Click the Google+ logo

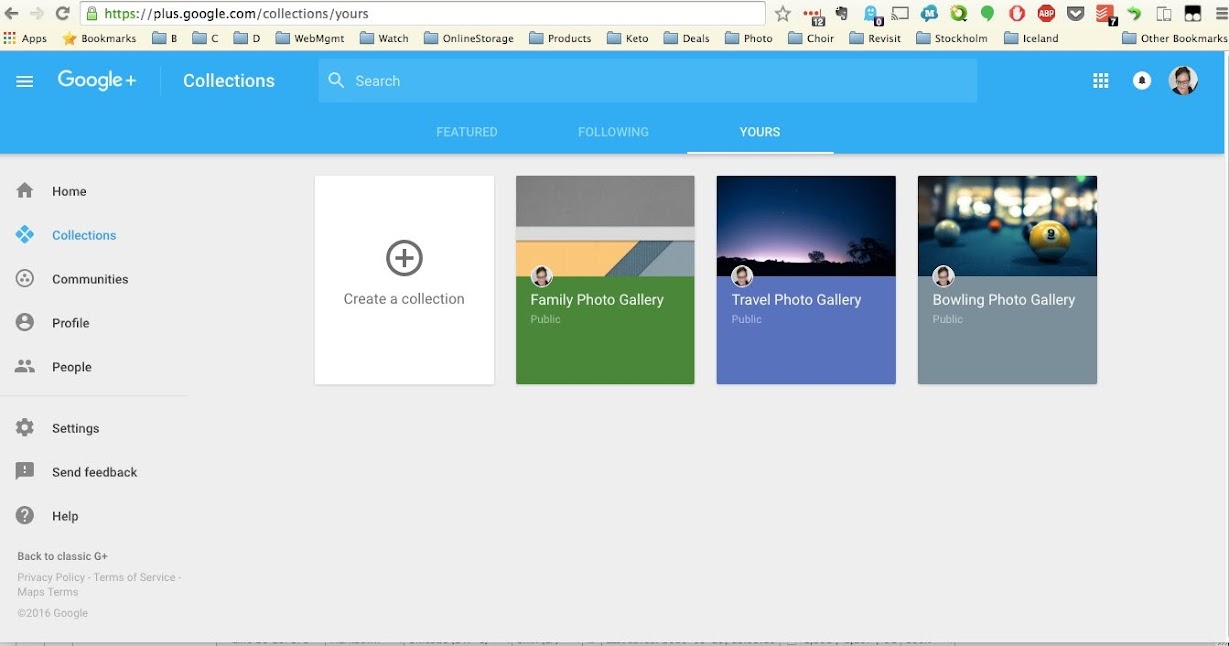point(96,81)
